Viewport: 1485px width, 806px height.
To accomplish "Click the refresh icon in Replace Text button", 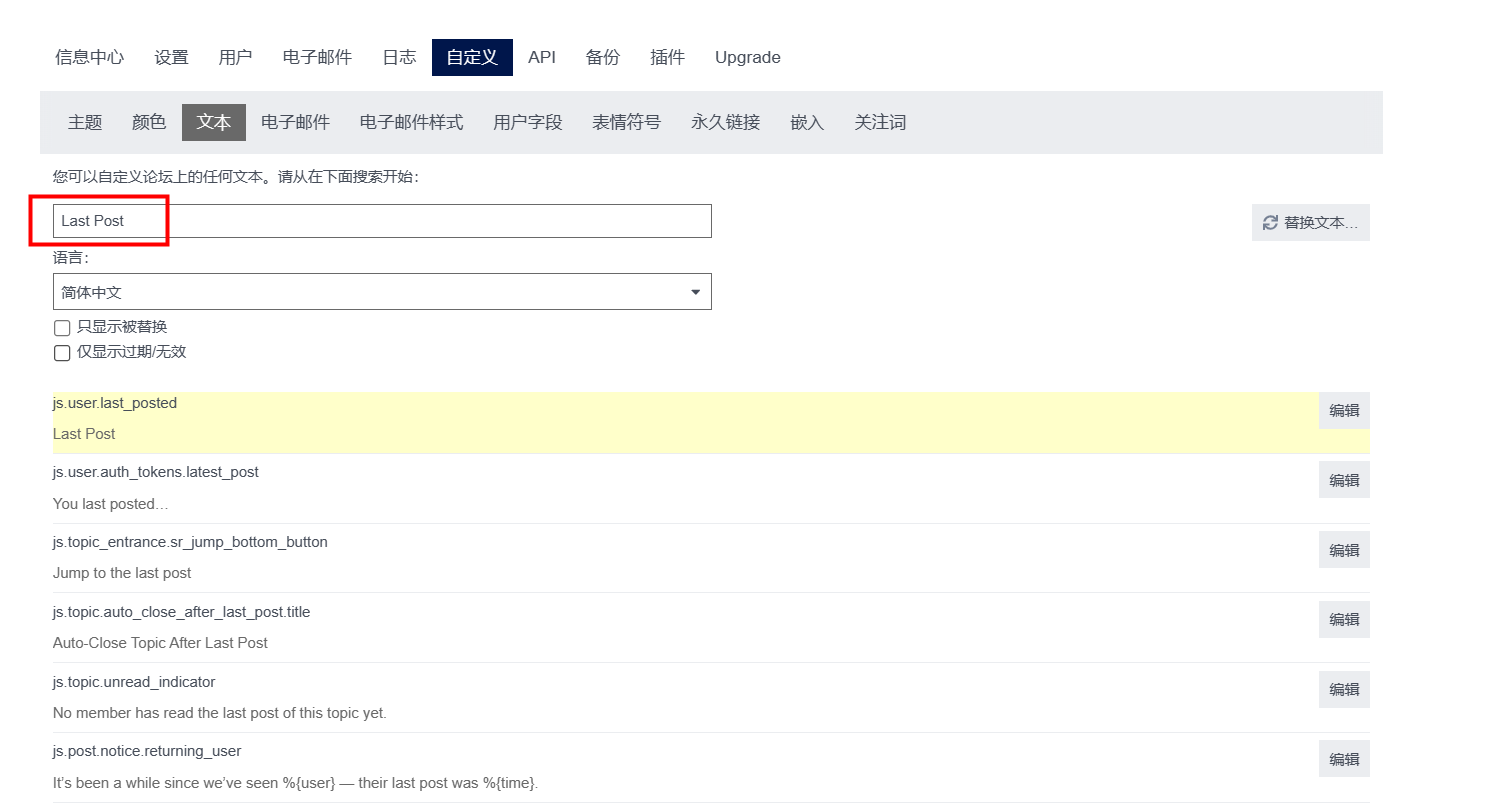I will pyautogui.click(x=1270, y=223).
